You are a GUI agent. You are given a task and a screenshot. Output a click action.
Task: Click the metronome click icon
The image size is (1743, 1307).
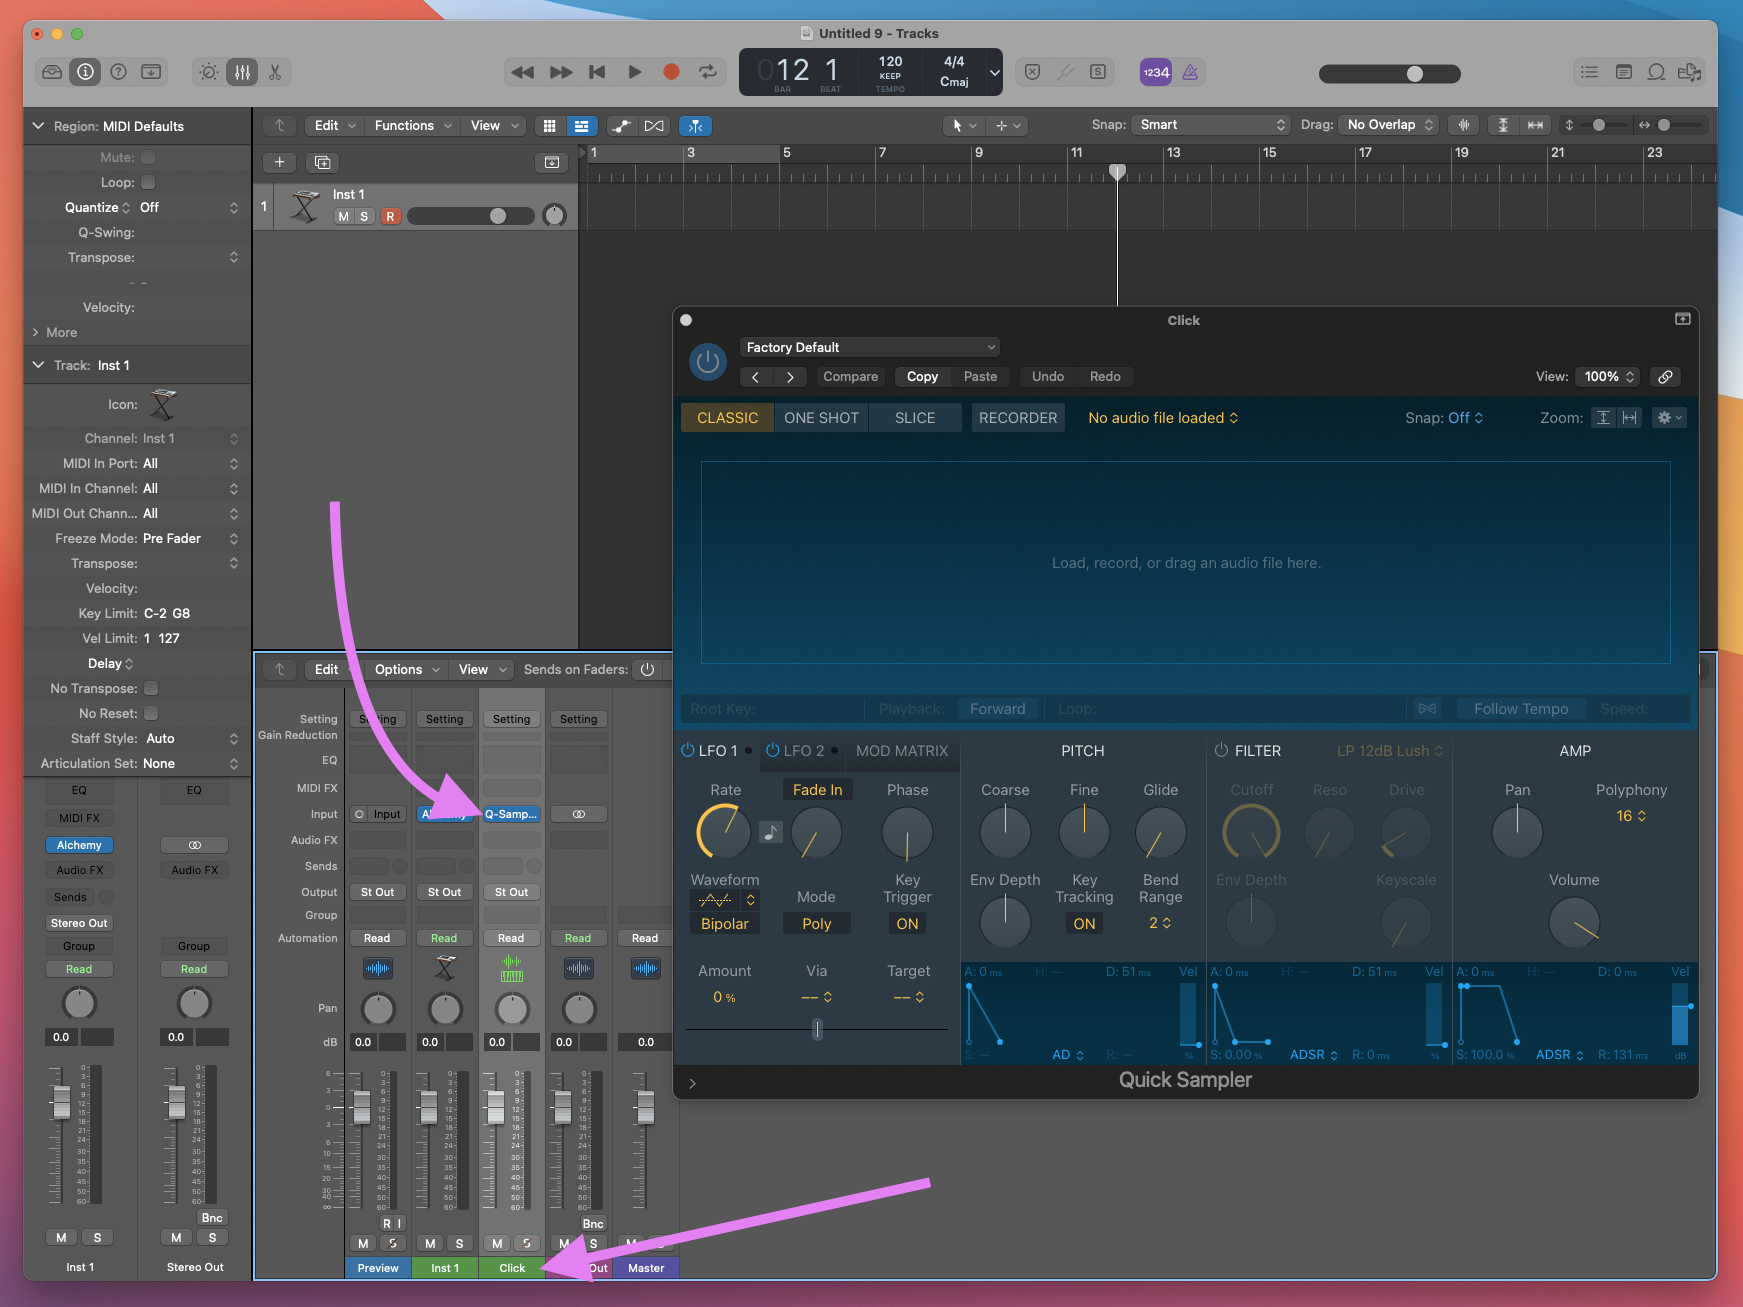click(x=1190, y=72)
